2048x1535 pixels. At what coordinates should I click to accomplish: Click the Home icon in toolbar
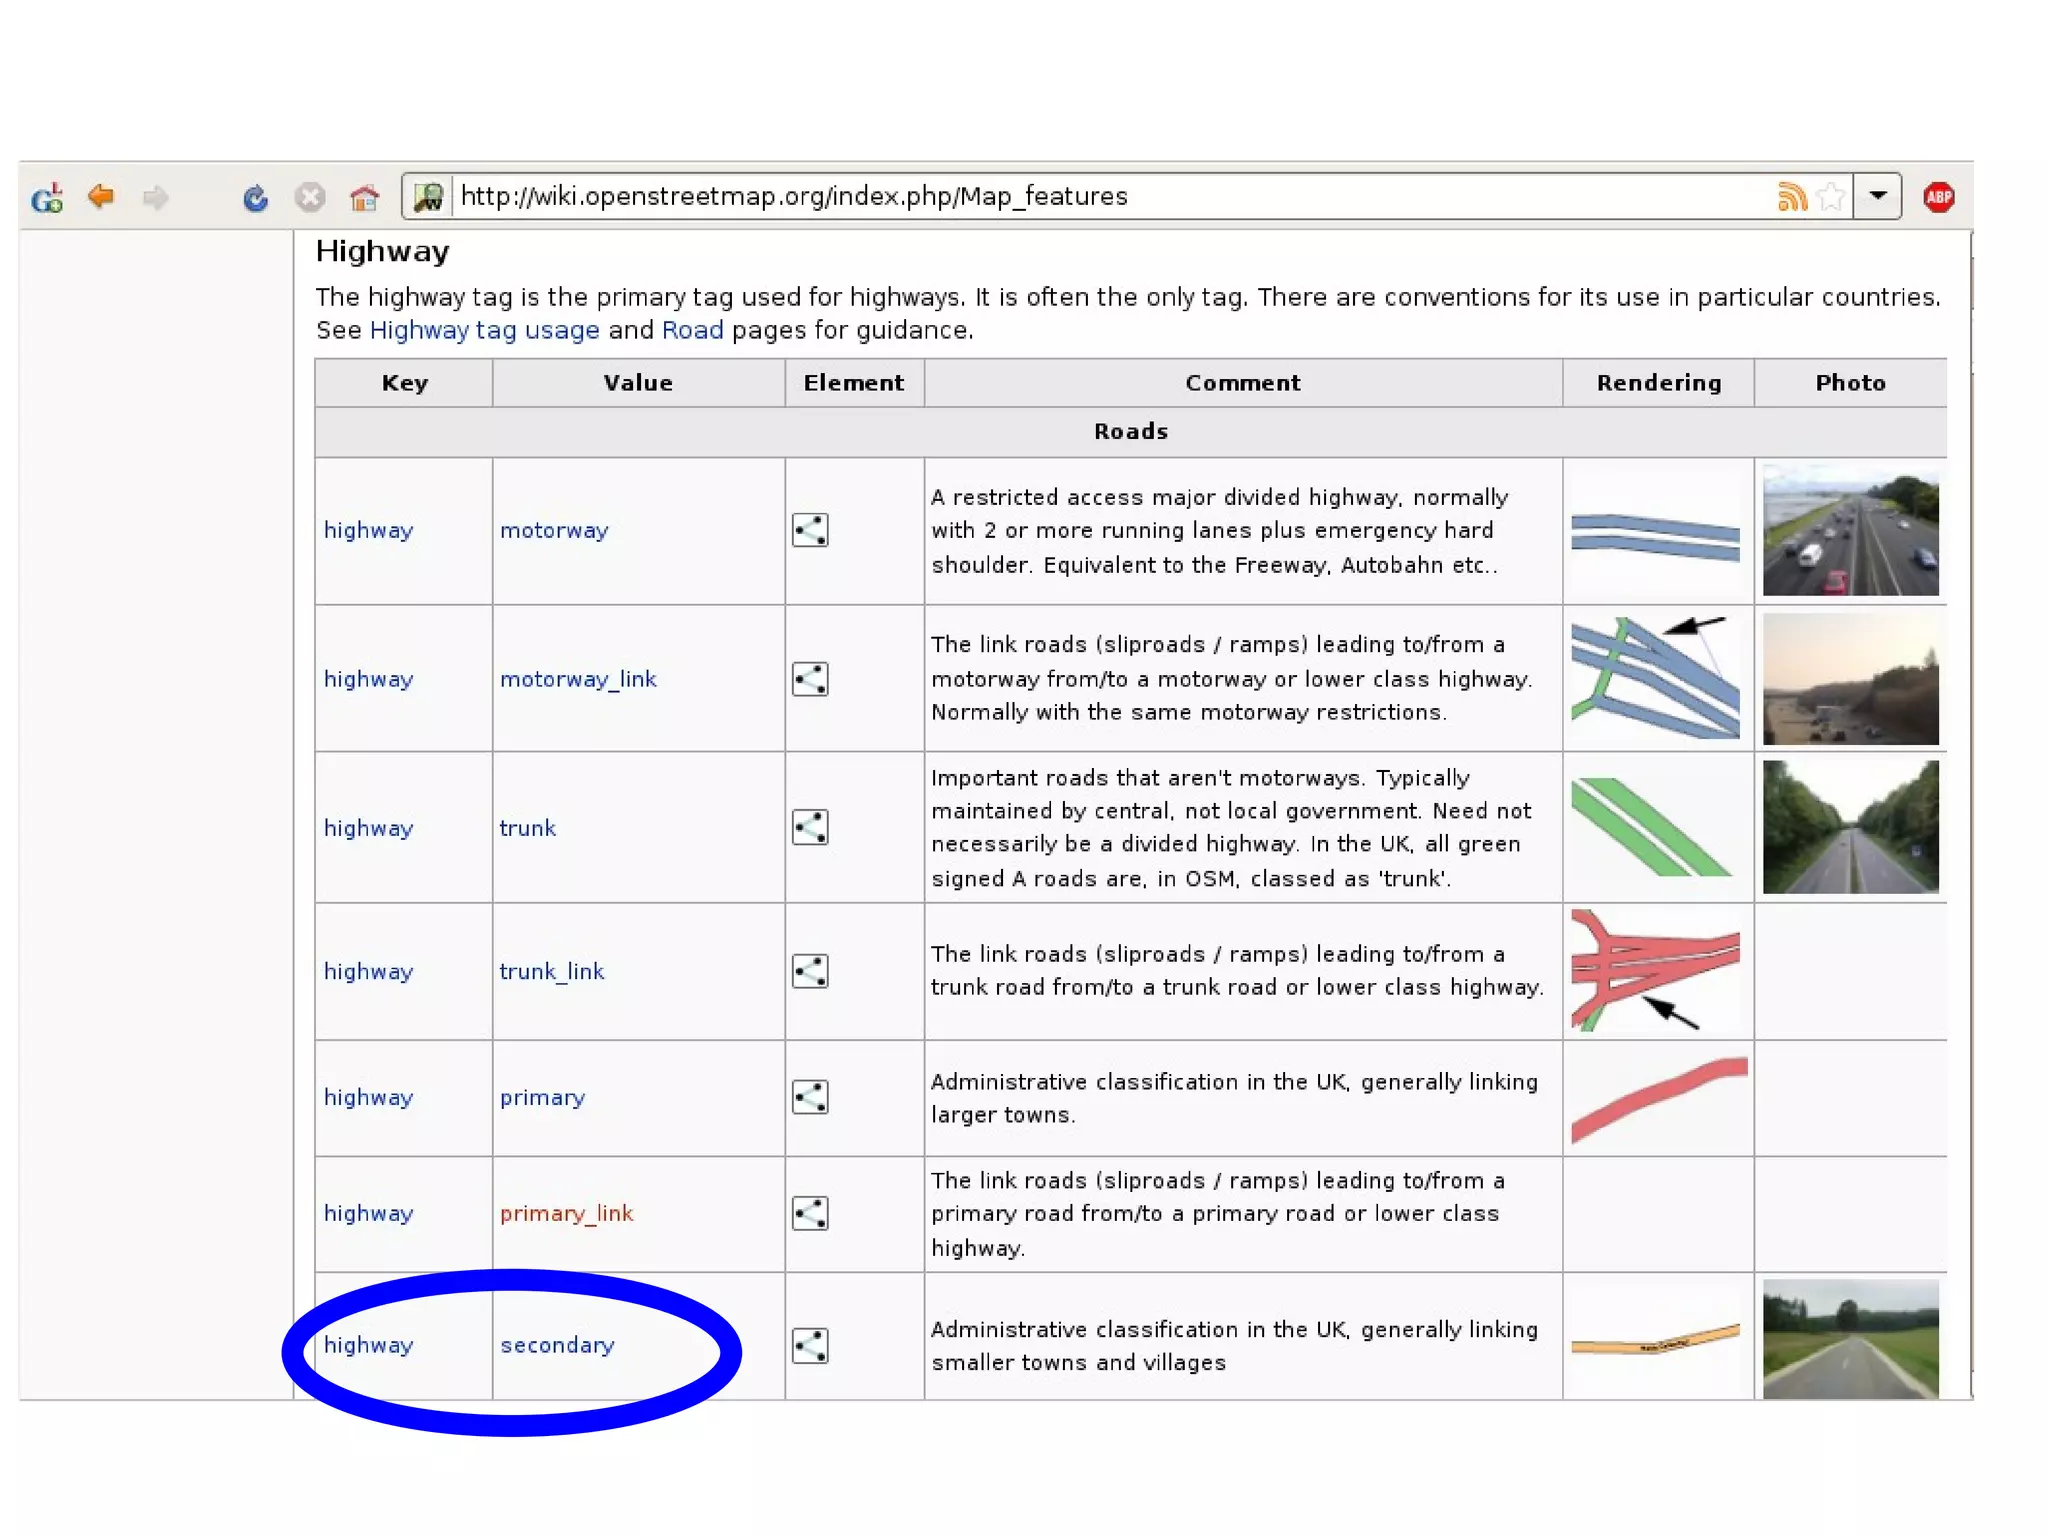pos(364,198)
